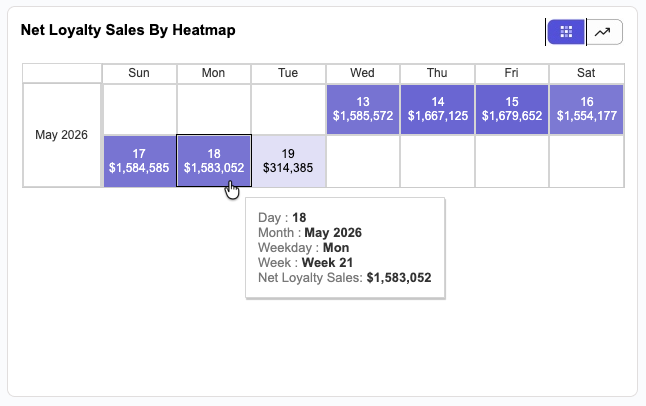
Task: Click the Thu column header
Action: pyautogui.click(x=438, y=73)
